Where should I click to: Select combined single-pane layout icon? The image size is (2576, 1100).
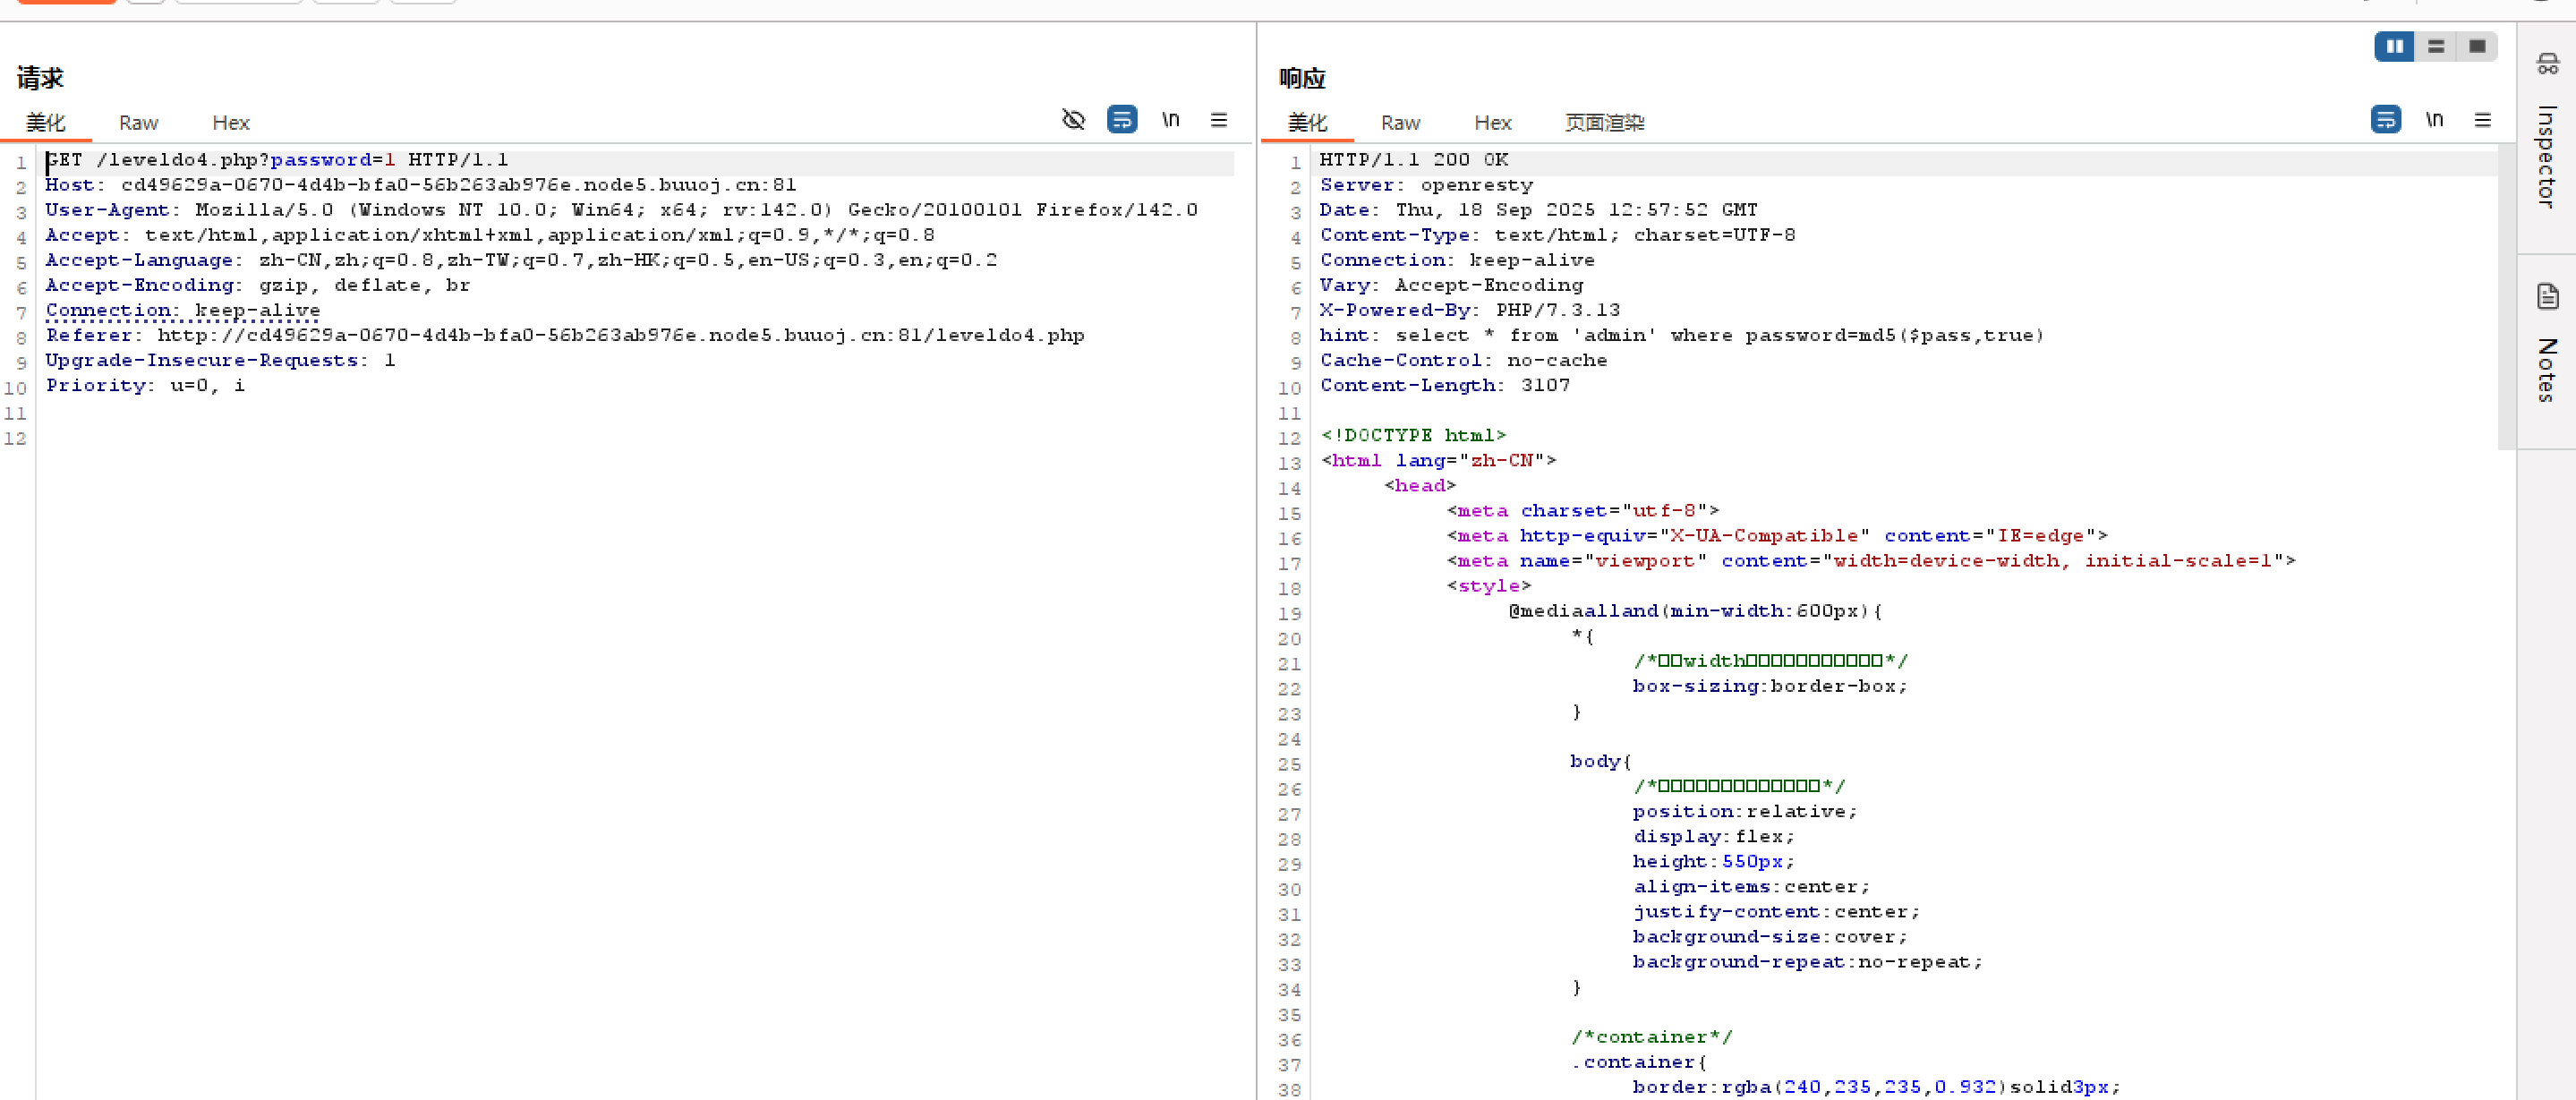coord(2477,46)
